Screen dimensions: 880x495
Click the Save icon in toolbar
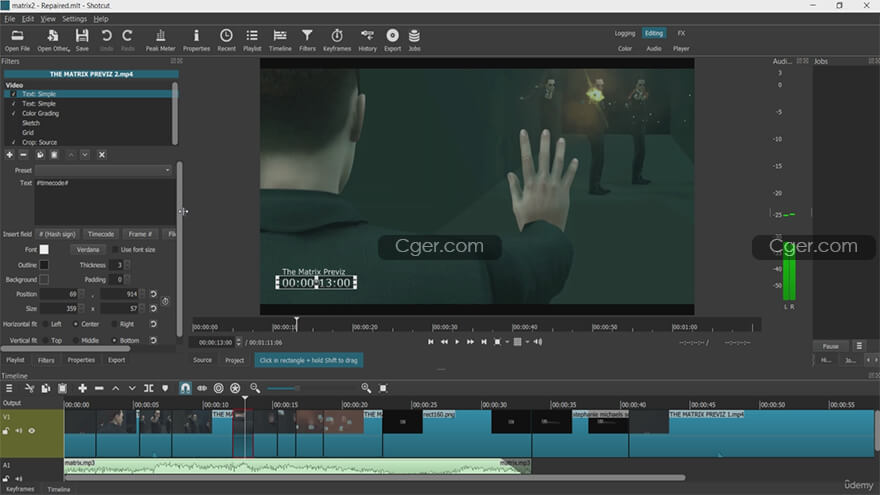82,40
